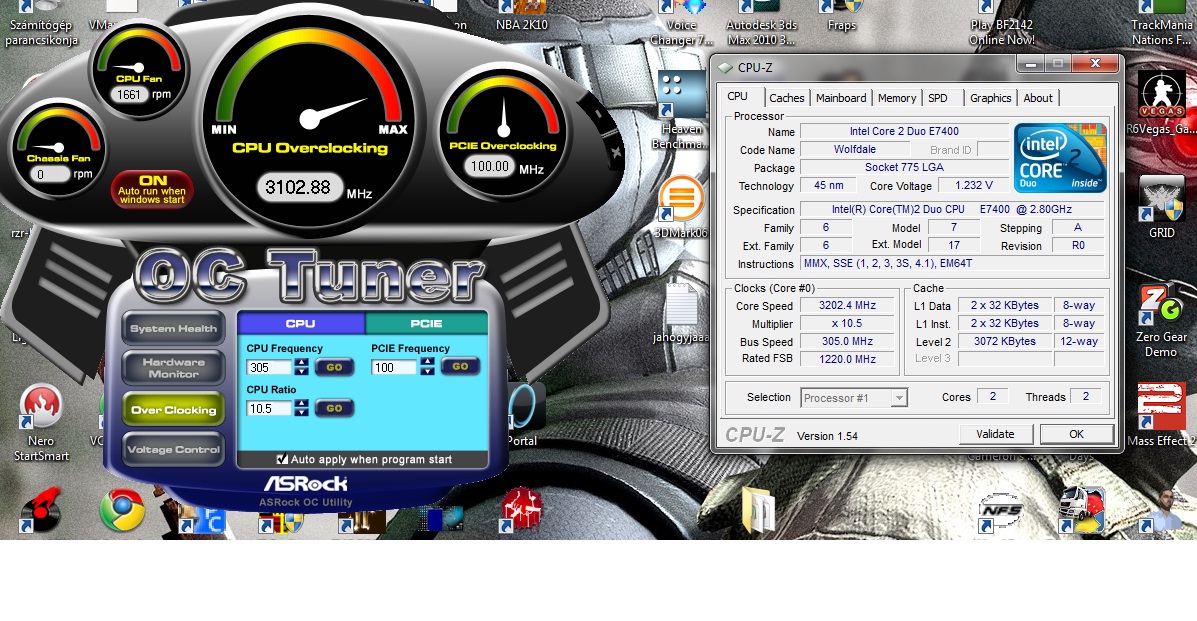Apply PCIE Frequency with its GO button
1197x621 pixels.
tap(460, 367)
